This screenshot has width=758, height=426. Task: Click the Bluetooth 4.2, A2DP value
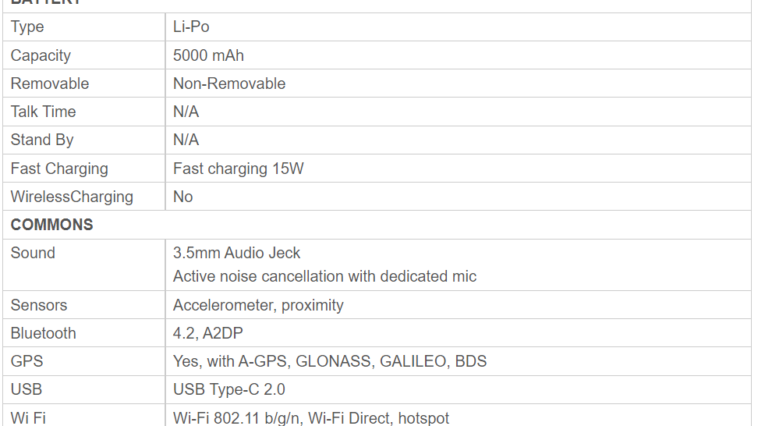point(208,333)
